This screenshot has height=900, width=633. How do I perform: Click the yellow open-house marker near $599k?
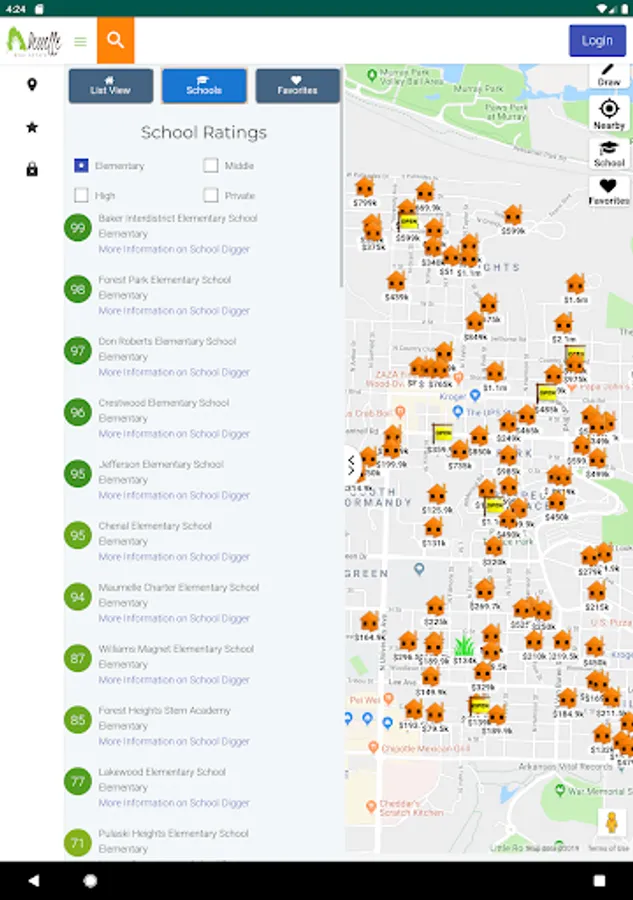pyautogui.click(x=408, y=222)
